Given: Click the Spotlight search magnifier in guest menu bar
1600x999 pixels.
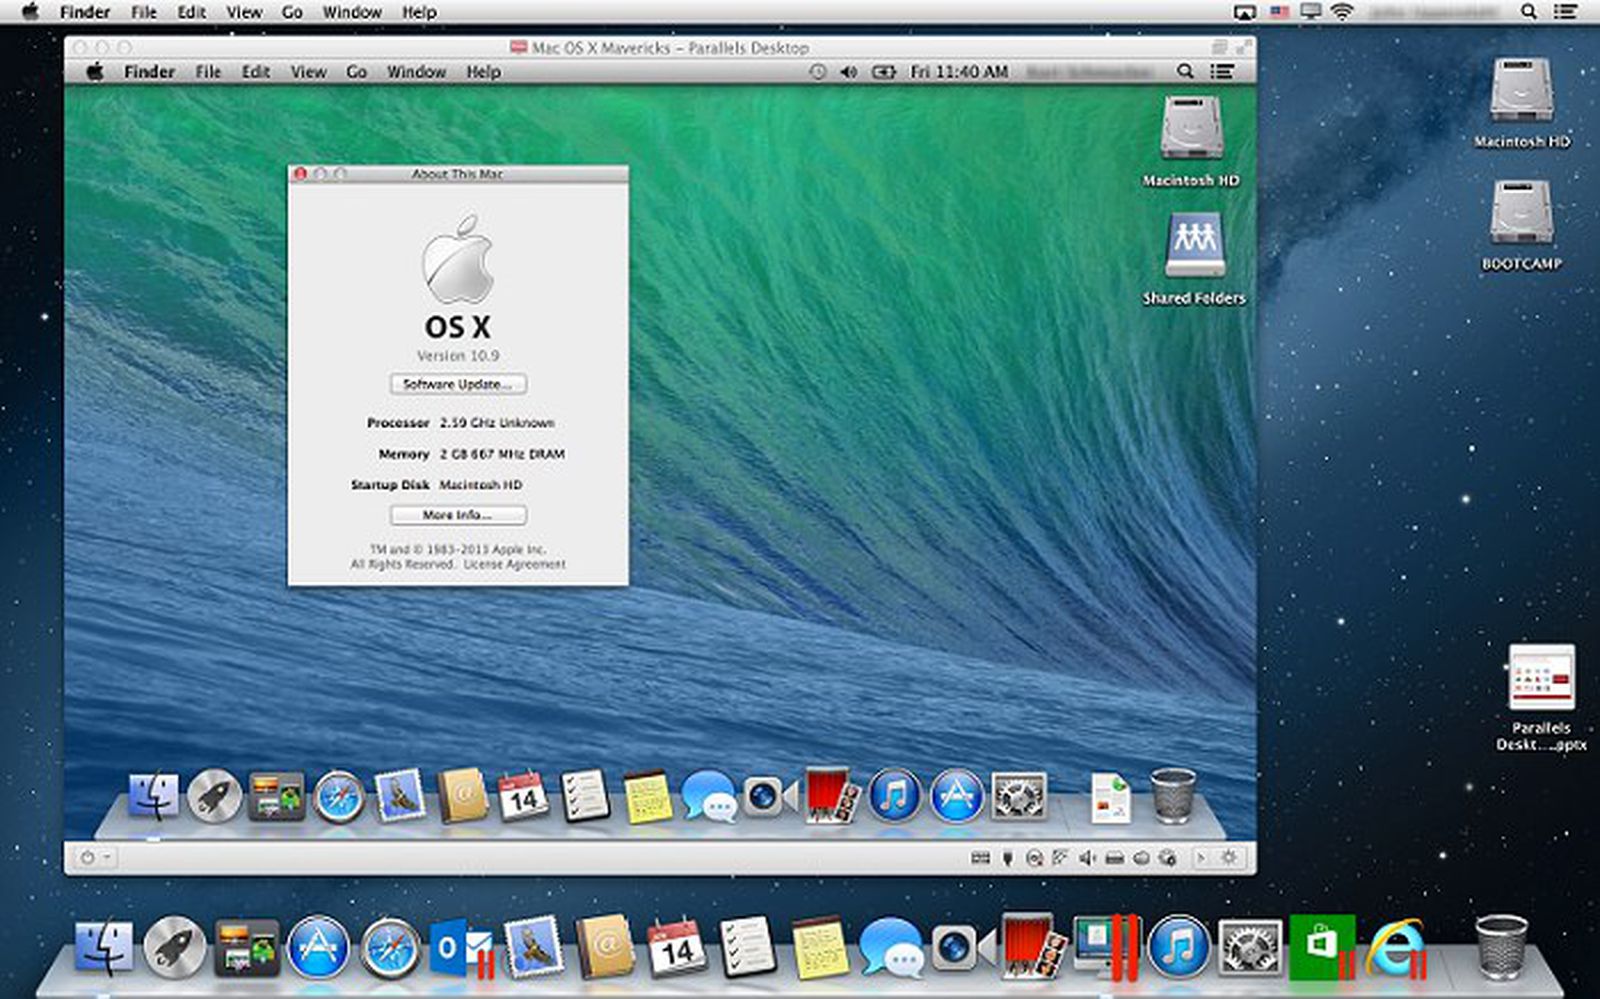Looking at the screenshot, I should pos(1186,71).
